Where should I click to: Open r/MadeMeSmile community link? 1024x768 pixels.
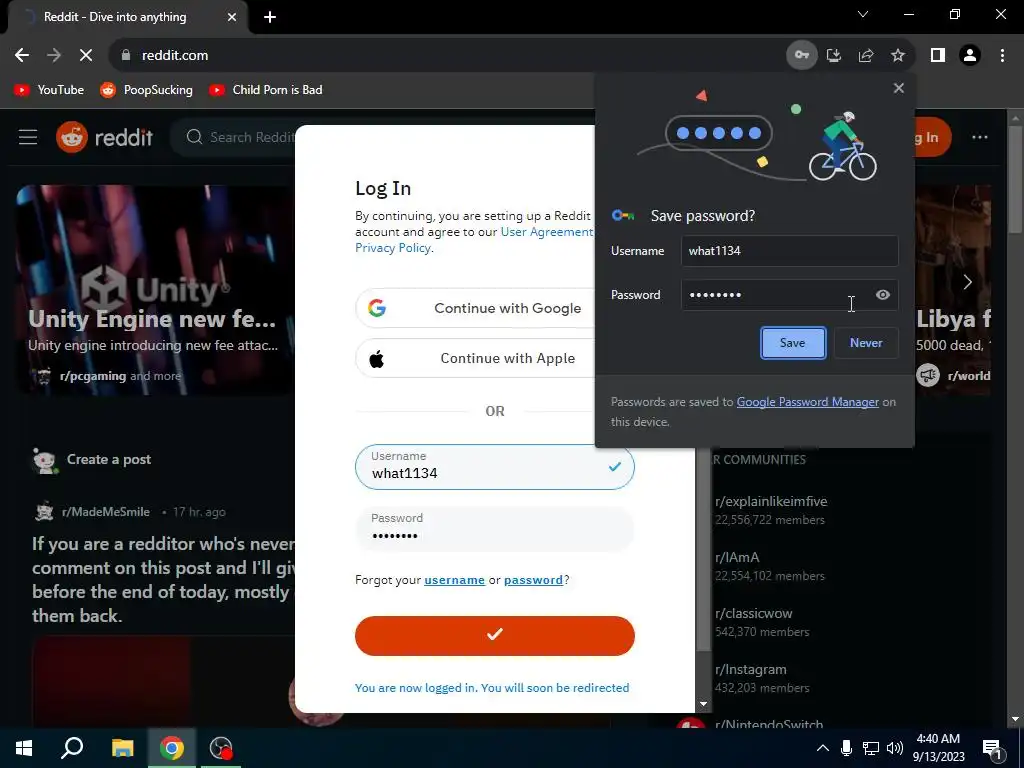tap(106, 512)
